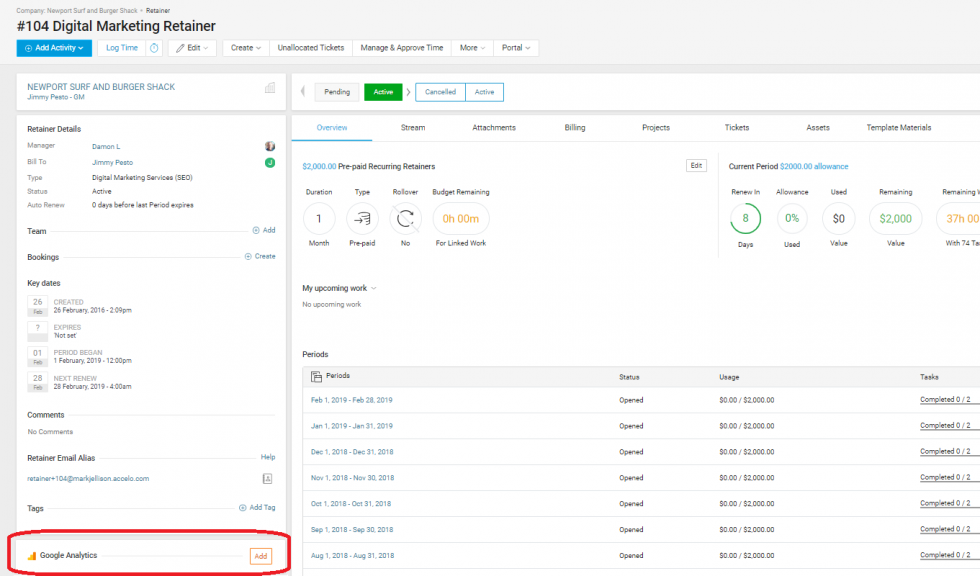Viewport: 980px width, 576px height.
Task: Click the Periods table header icon
Action: coord(316,376)
